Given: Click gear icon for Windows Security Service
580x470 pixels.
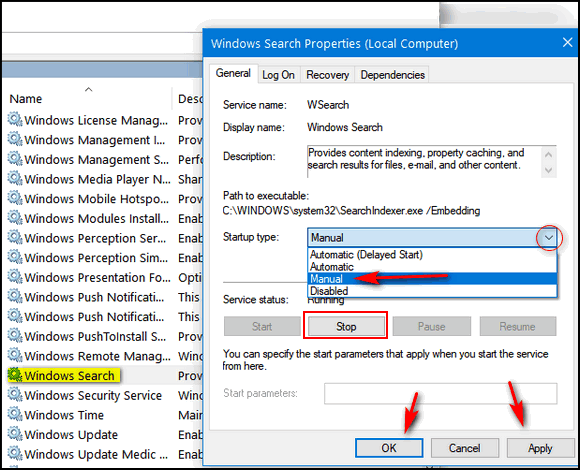Looking at the screenshot, I should (15, 395).
